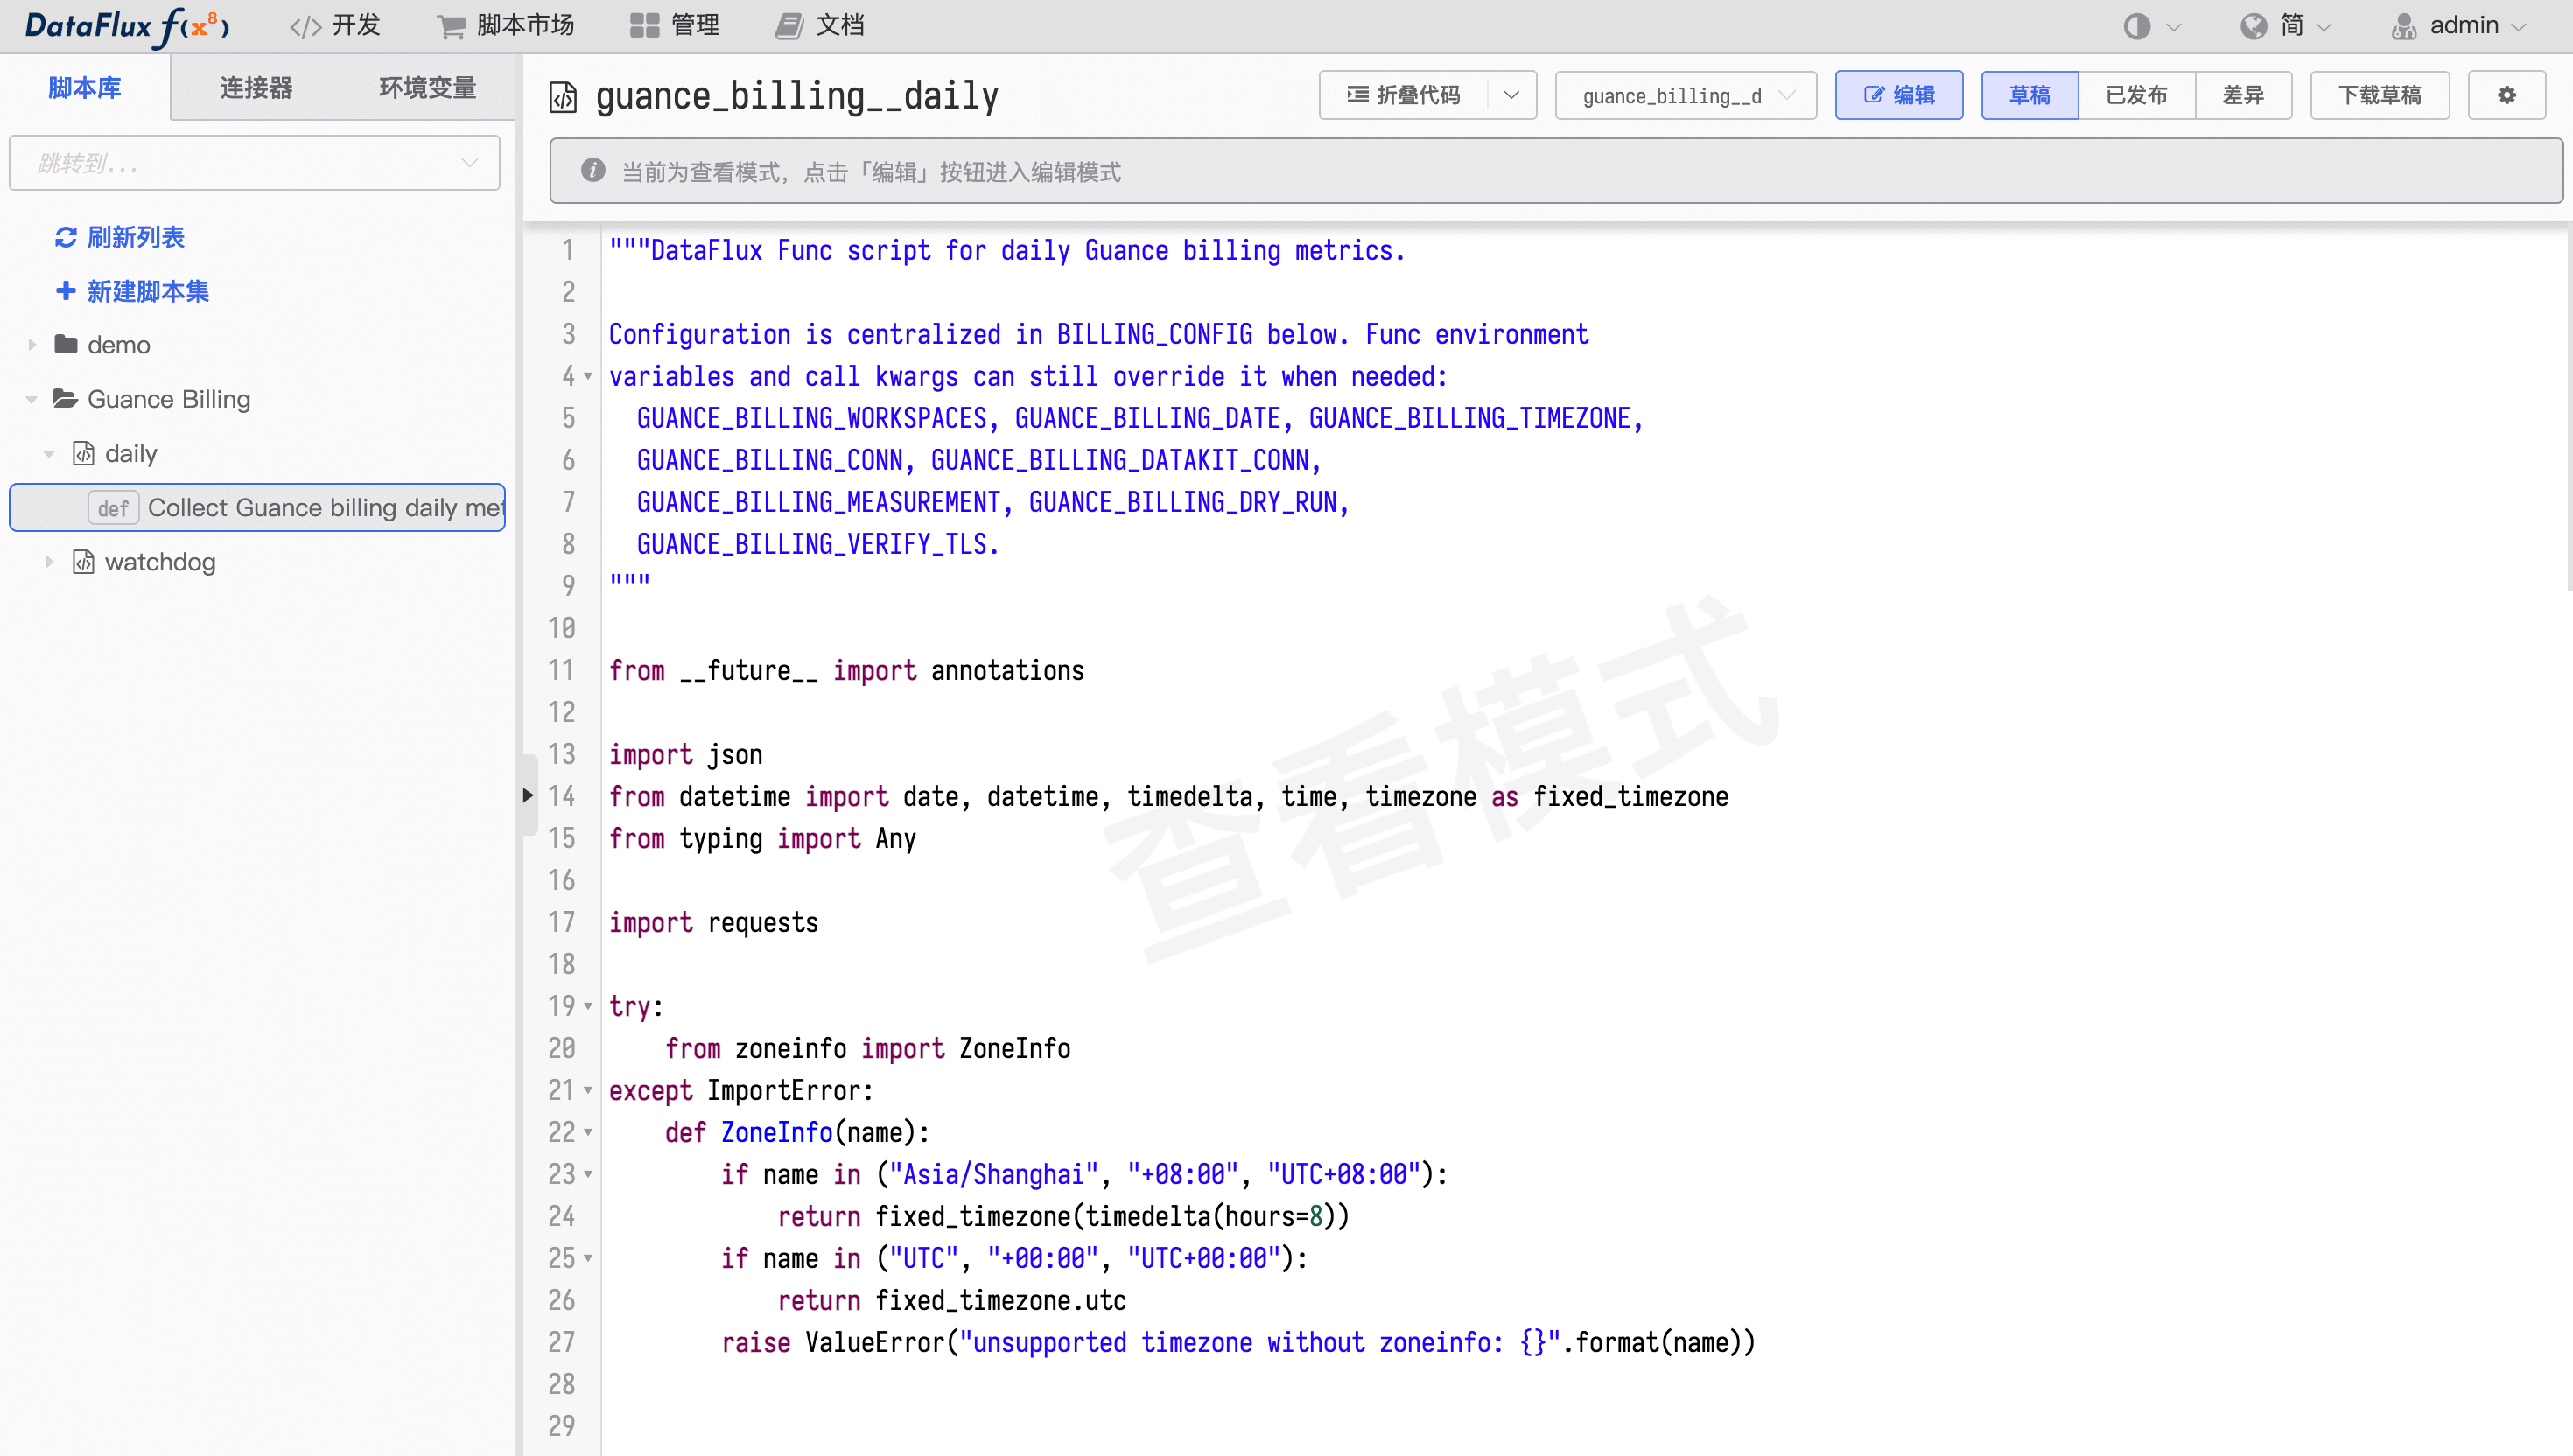Click the info icon in the notice bar
Viewport: 2573px width, 1456px height.
[x=593, y=170]
